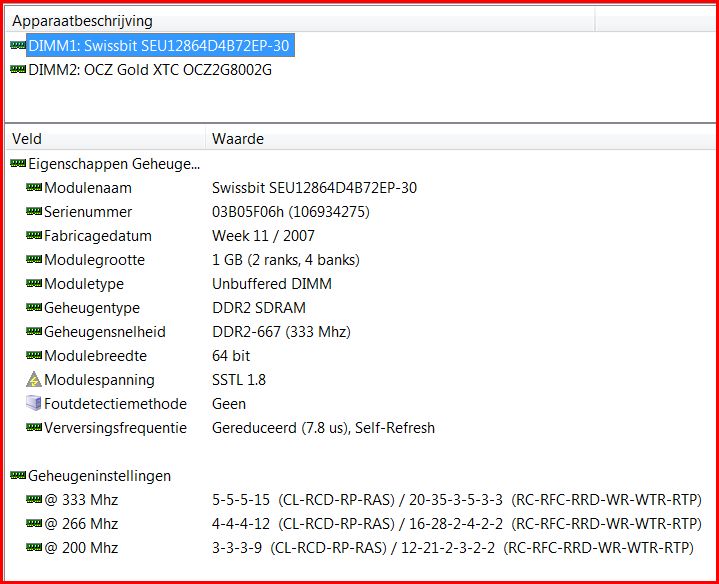
Task: Click the Fabricagedatum row icon
Action: (34, 235)
